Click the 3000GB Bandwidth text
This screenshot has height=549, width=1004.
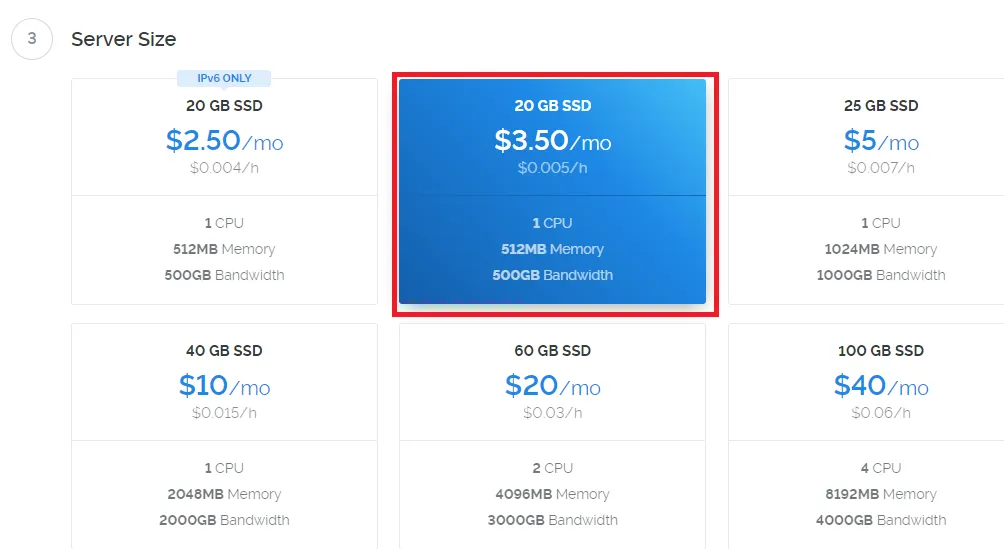click(x=553, y=520)
